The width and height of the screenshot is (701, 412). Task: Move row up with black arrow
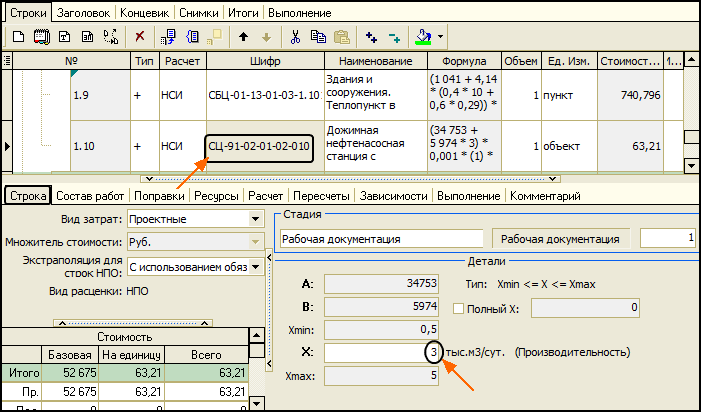tap(243, 37)
